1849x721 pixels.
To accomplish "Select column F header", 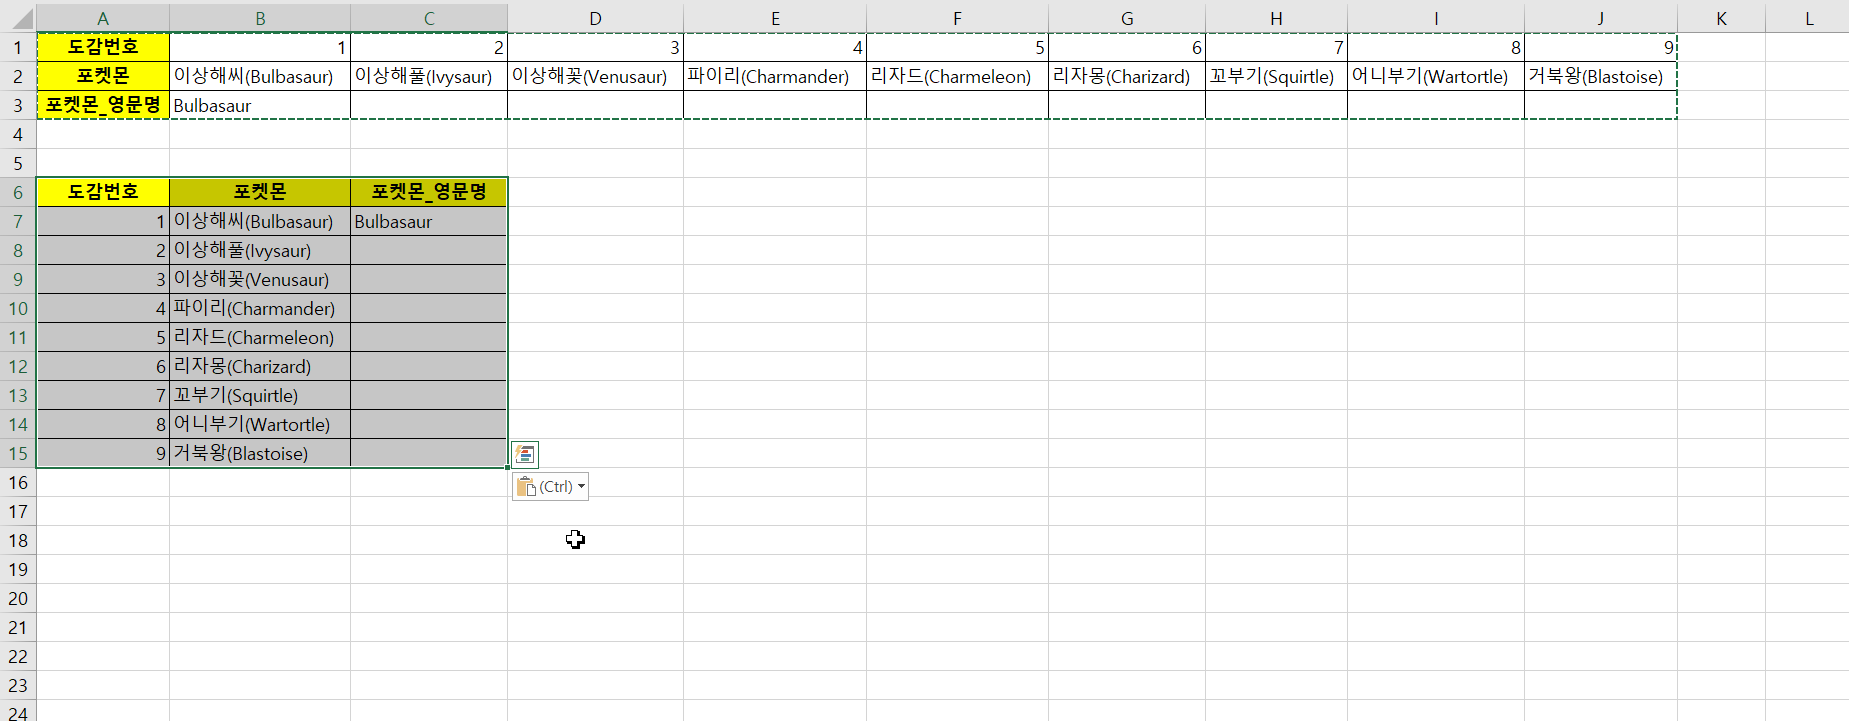I will click(957, 18).
